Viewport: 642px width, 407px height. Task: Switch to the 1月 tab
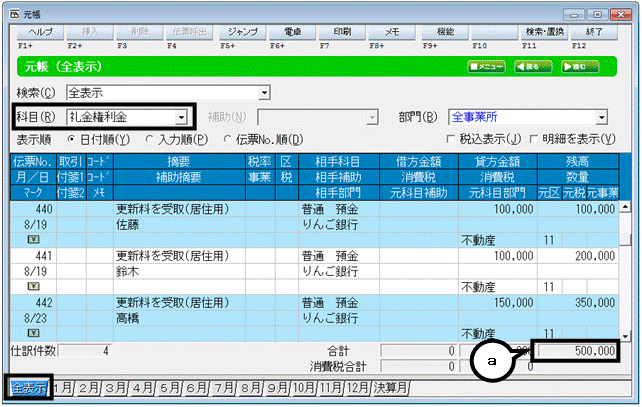pyautogui.click(x=63, y=387)
